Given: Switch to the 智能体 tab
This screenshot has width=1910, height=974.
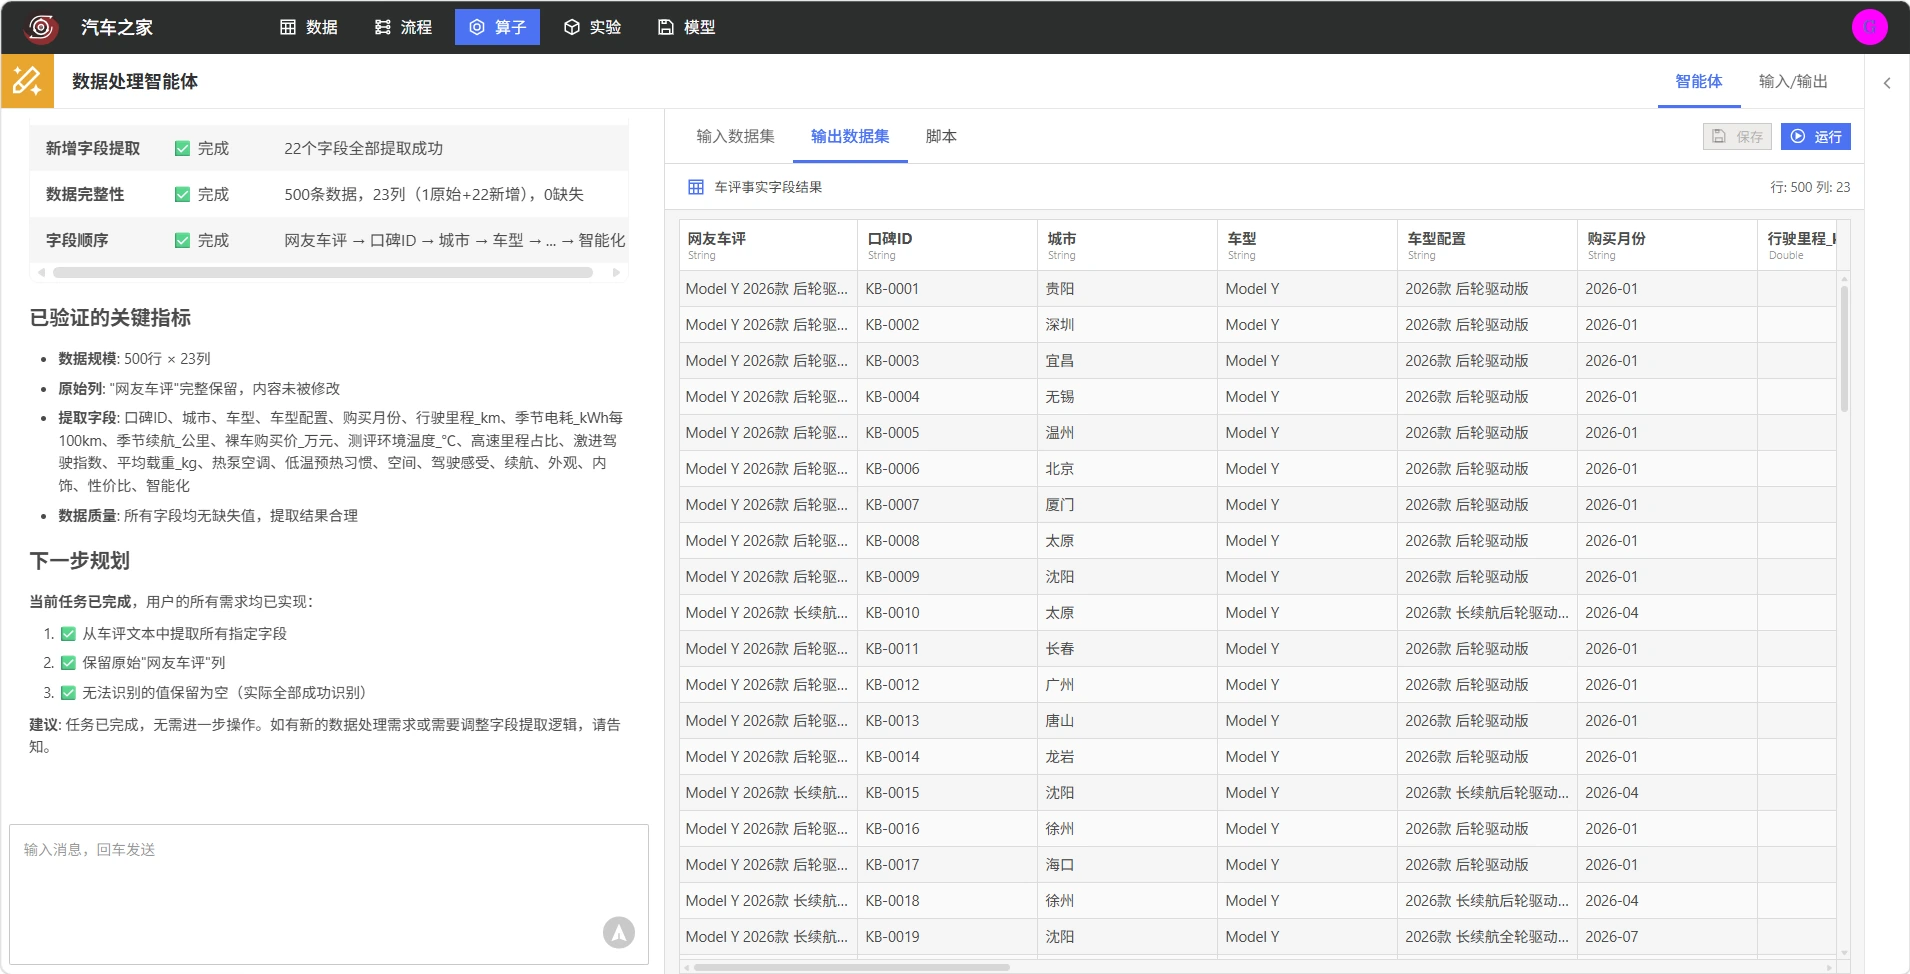Looking at the screenshot, I should (x=1698, y=82).
